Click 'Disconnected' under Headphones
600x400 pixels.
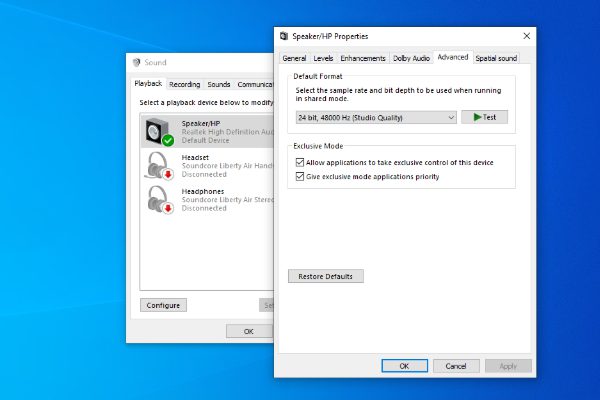(x=204, y=208)
